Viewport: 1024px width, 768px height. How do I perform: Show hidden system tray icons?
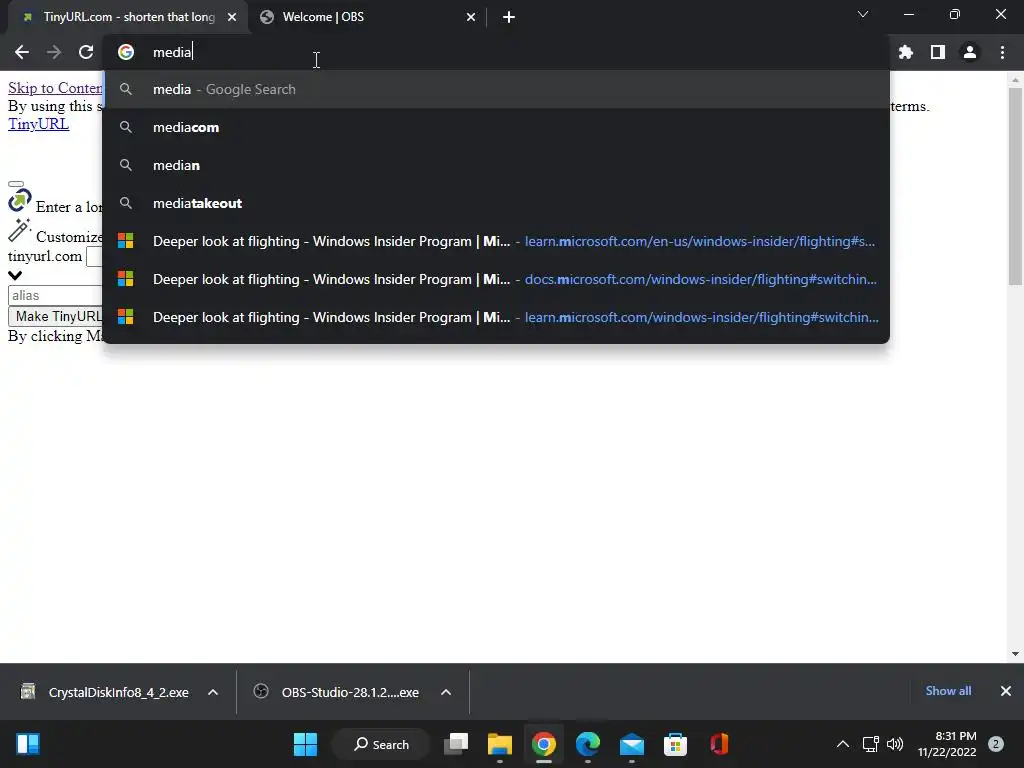click(x=843, y=744)
